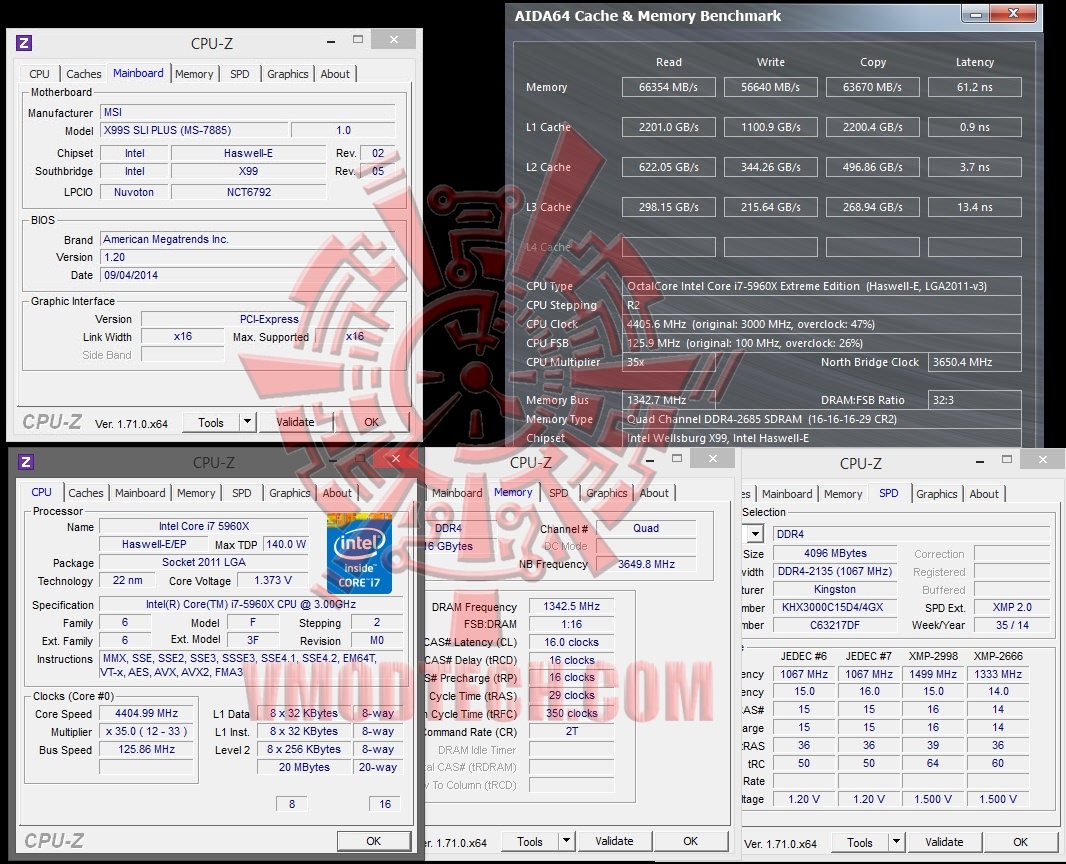Open the Tools dropdown arrow in Mainboard window
Viewport: 1066px width, 864px height.
pyautogui.click(x=247, y=422)
